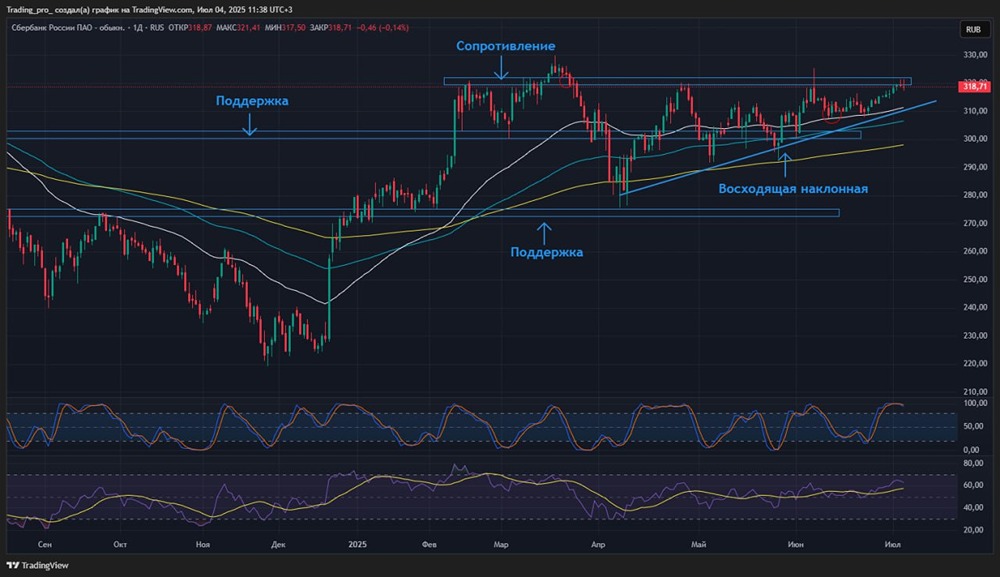The height and width of the screenshot is (577, 1000).
Task: Click the −0,46 (−0,14%) change value
Action: tap(383, 28)
